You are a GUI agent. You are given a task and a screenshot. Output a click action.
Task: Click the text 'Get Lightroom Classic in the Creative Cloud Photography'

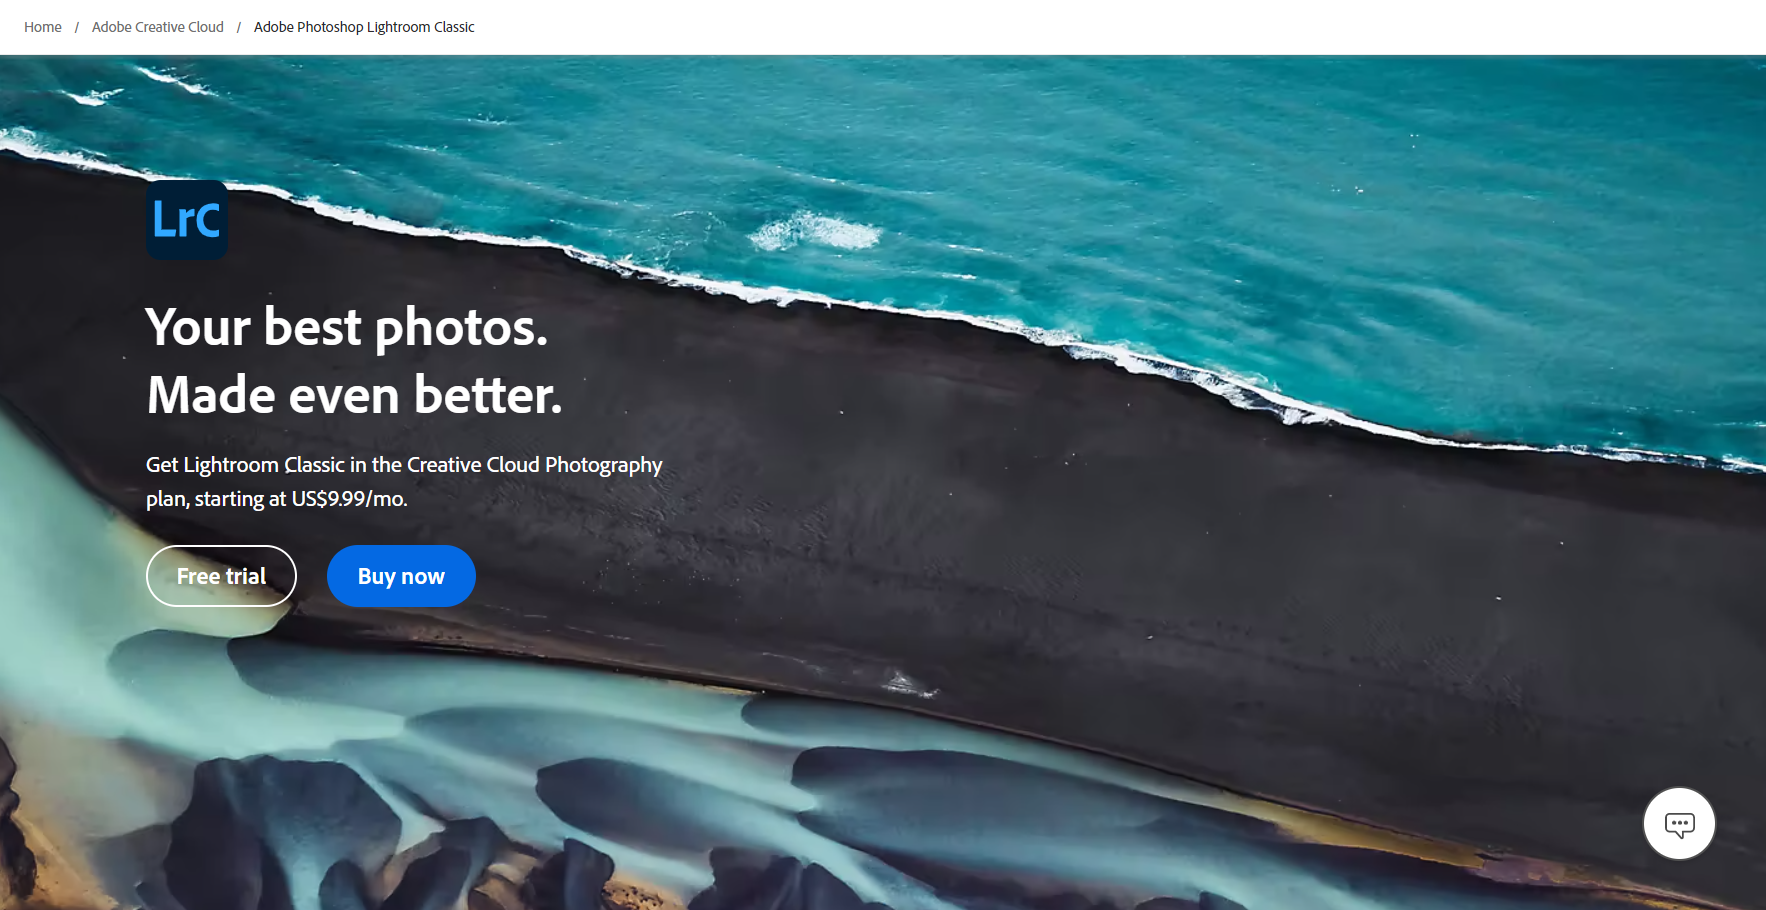coord(404,465)
